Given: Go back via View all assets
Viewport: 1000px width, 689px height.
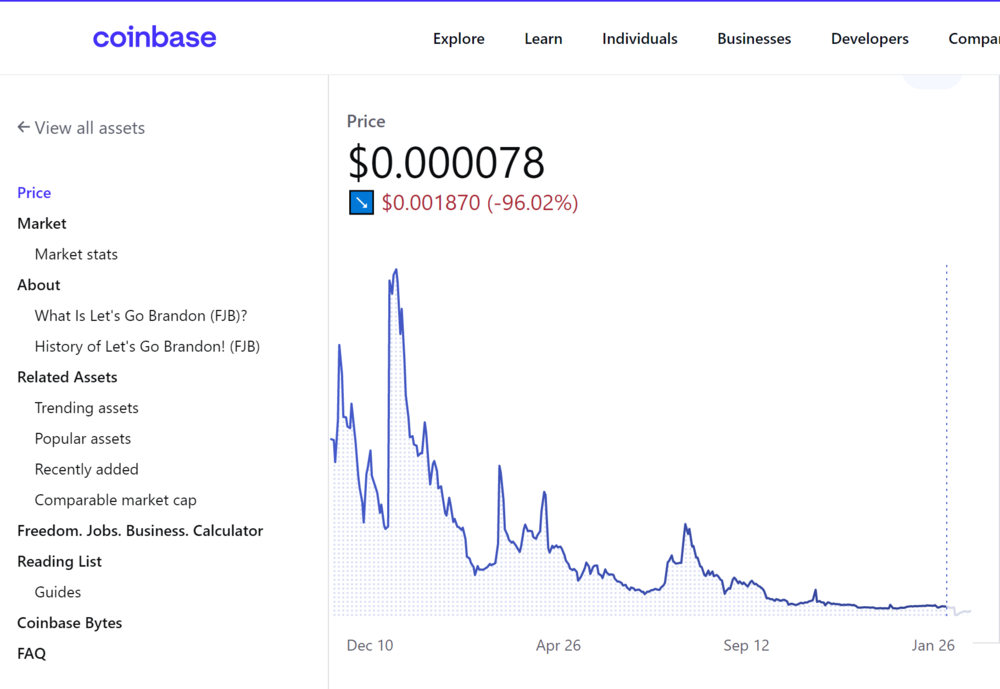Looking at the screenshot, I should tap(81, 128).
